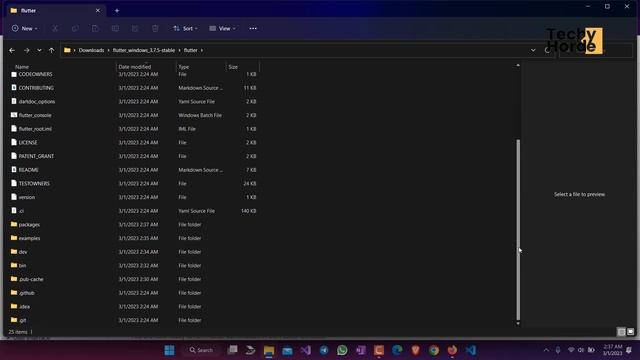Go back with the left arrow
The height and width of the screenshot is (360, 640).
point(12,50)
